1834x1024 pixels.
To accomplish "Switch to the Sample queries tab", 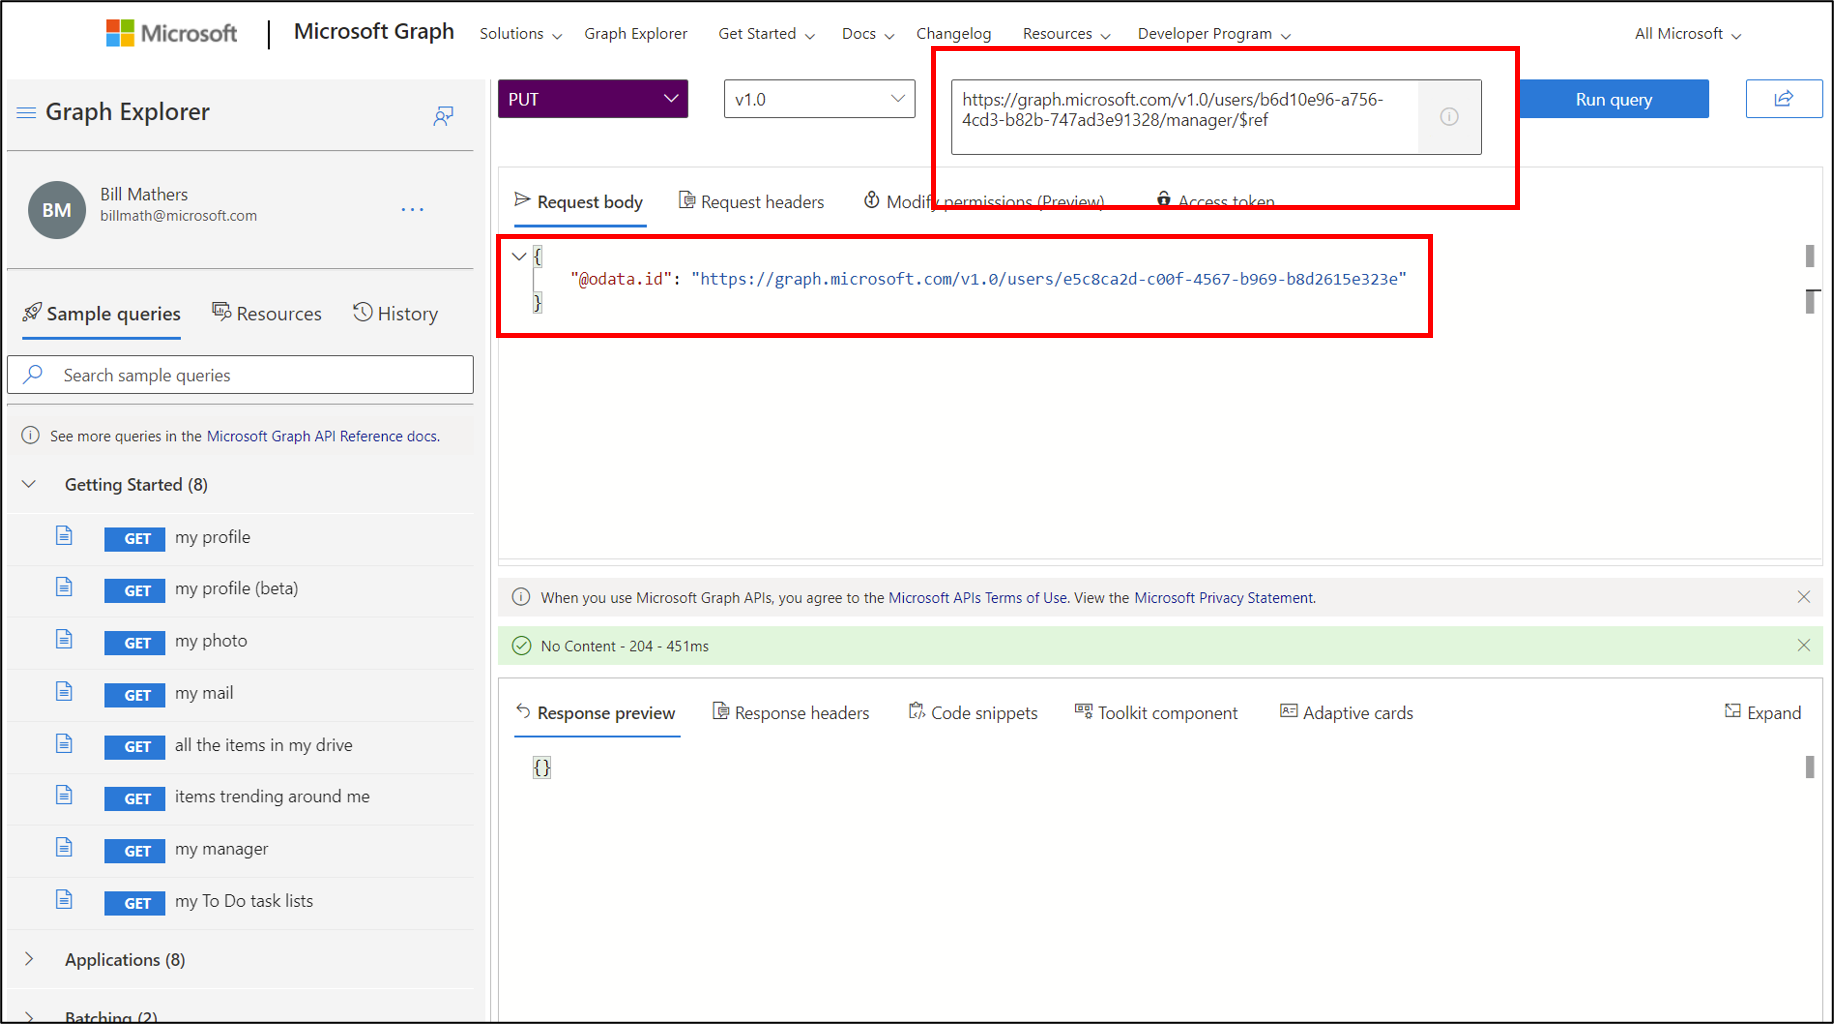I will click(101, 313).
